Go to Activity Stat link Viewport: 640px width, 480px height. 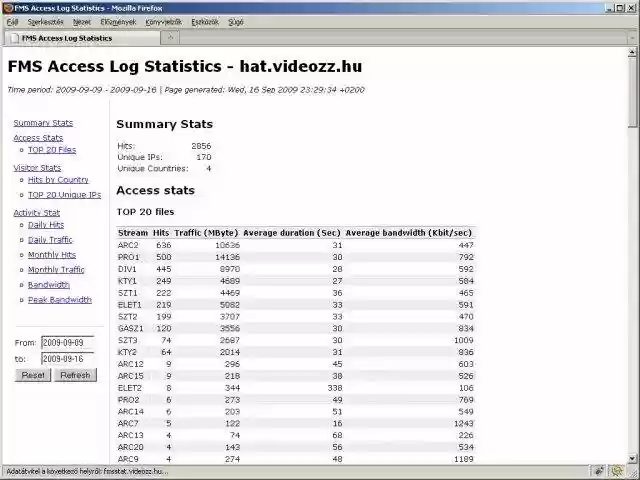37,213
